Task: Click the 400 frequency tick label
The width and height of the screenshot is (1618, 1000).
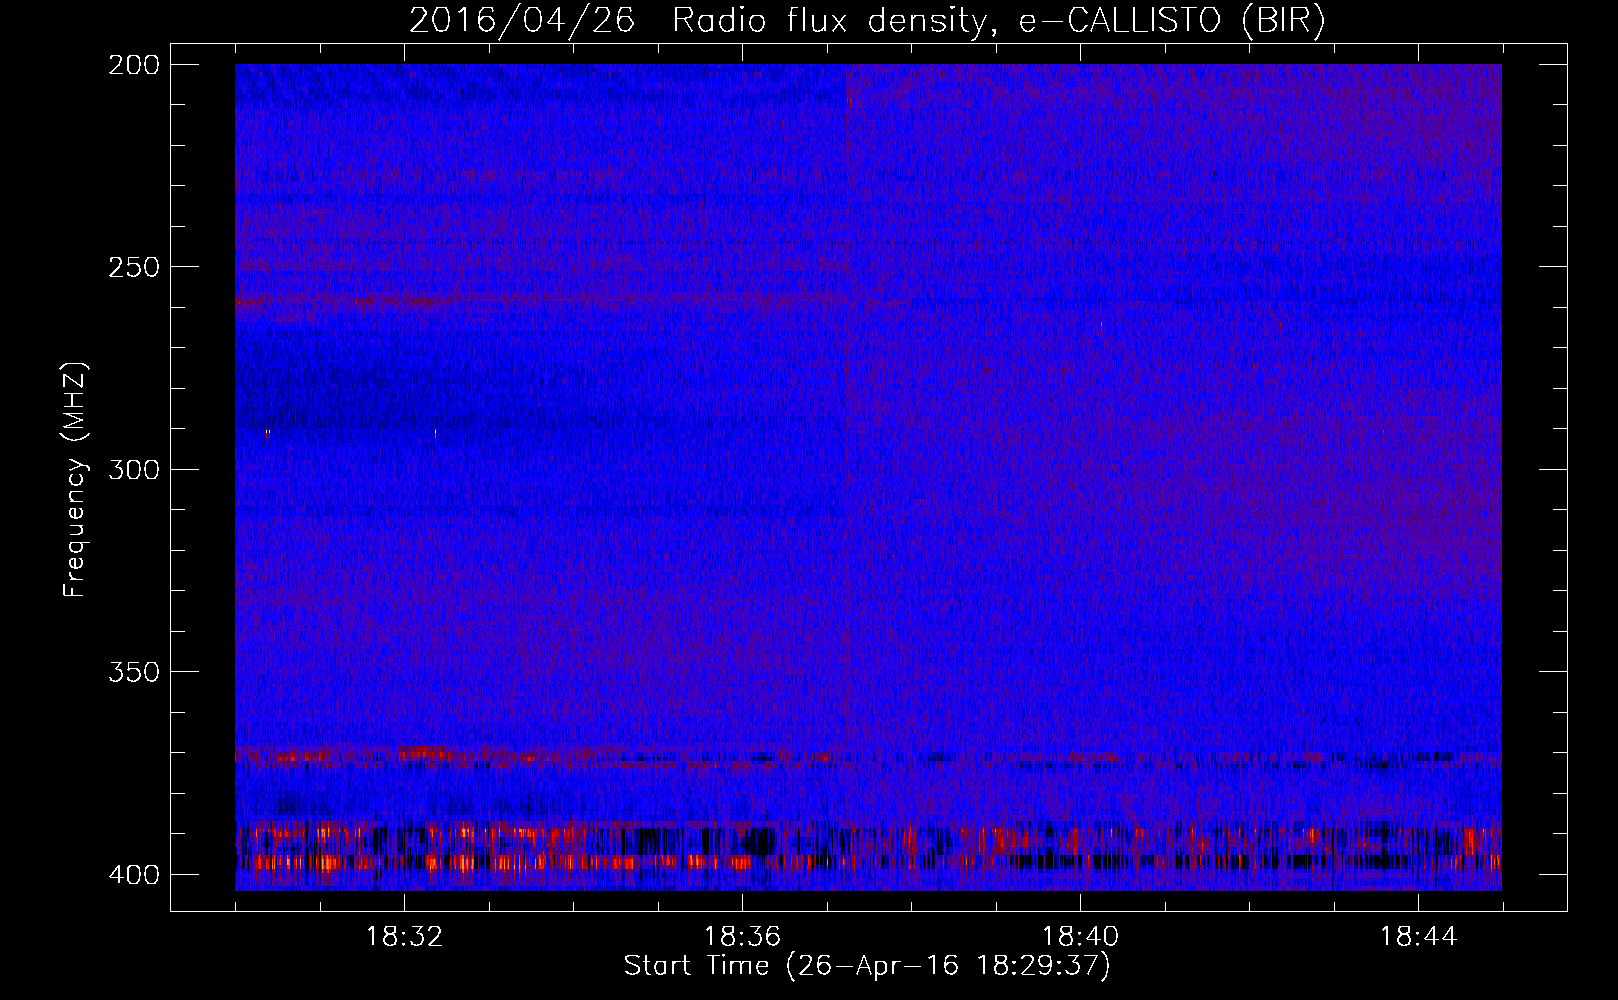Action: (133, 875)
